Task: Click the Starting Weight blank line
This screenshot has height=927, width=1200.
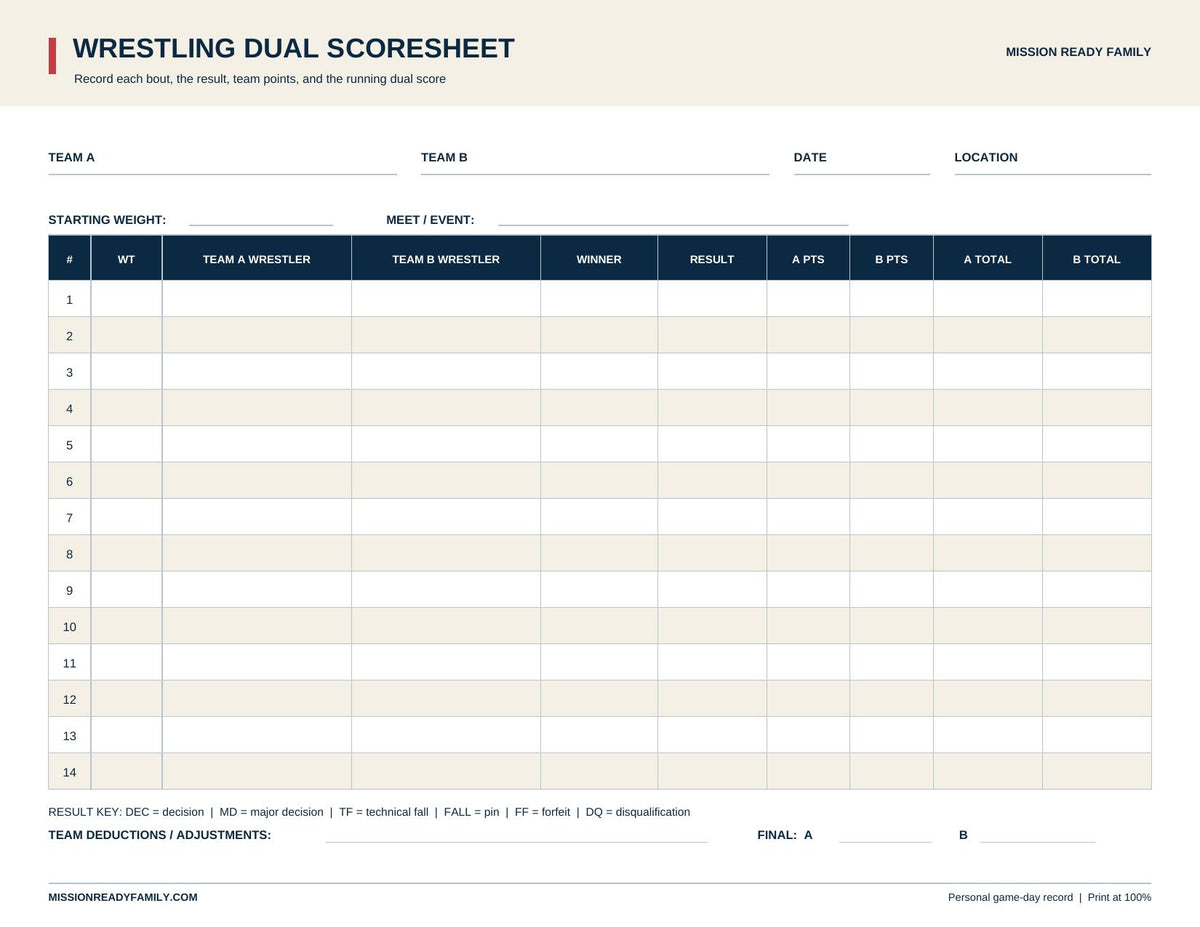Action: point(261,225)
